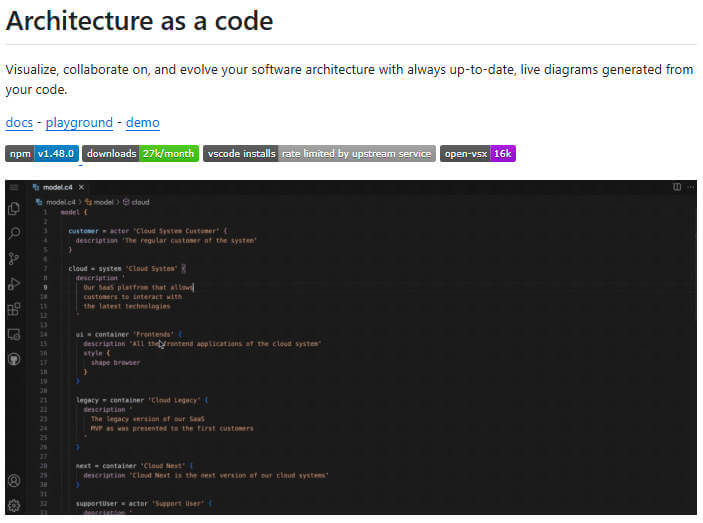Click the 'Architecture as a code' heading

[139, 21]
